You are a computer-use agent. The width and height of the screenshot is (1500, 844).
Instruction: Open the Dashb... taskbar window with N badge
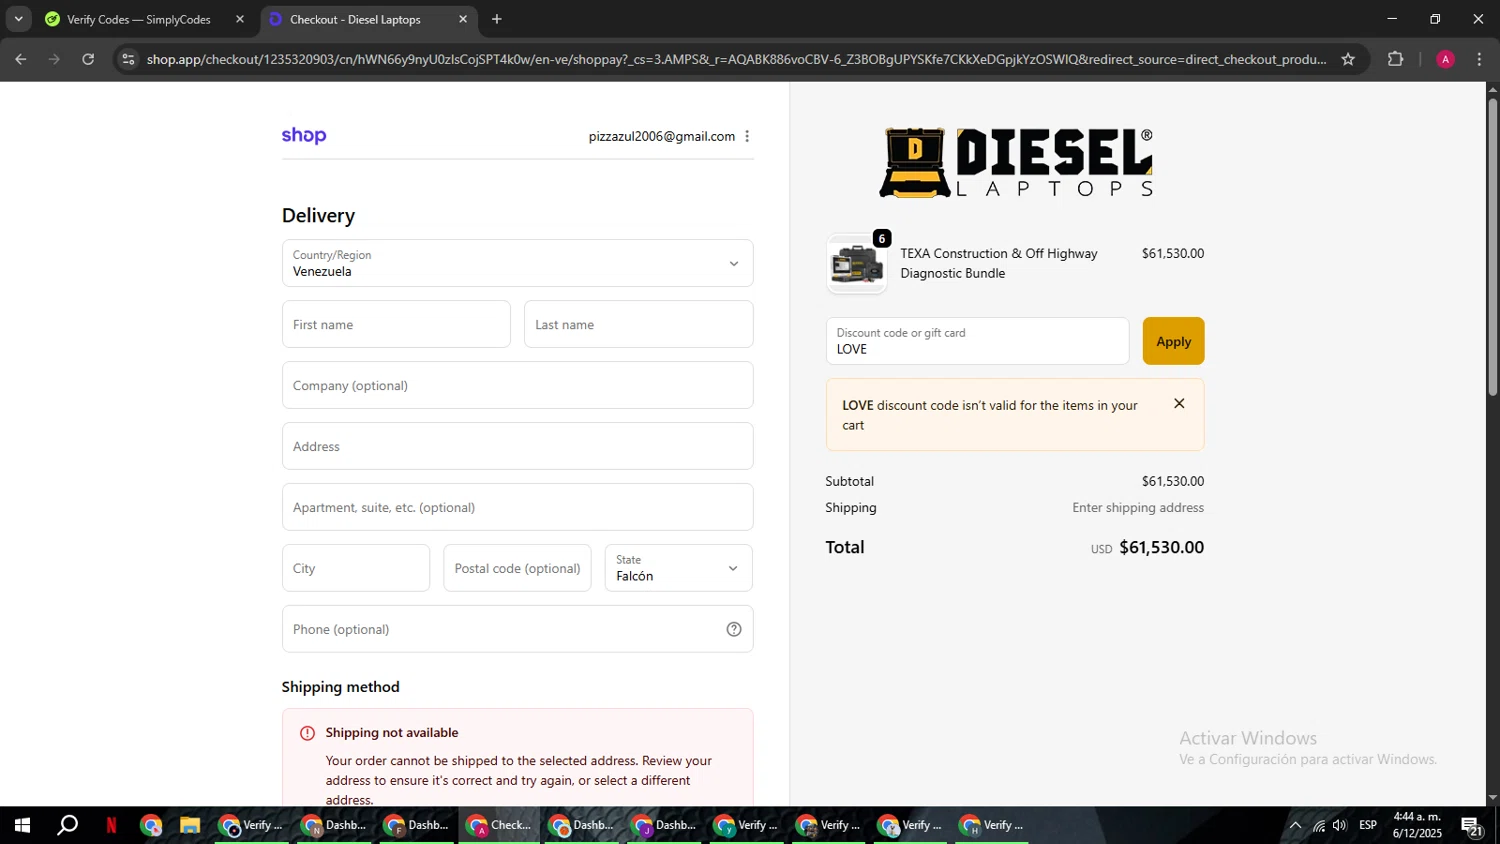335,826
